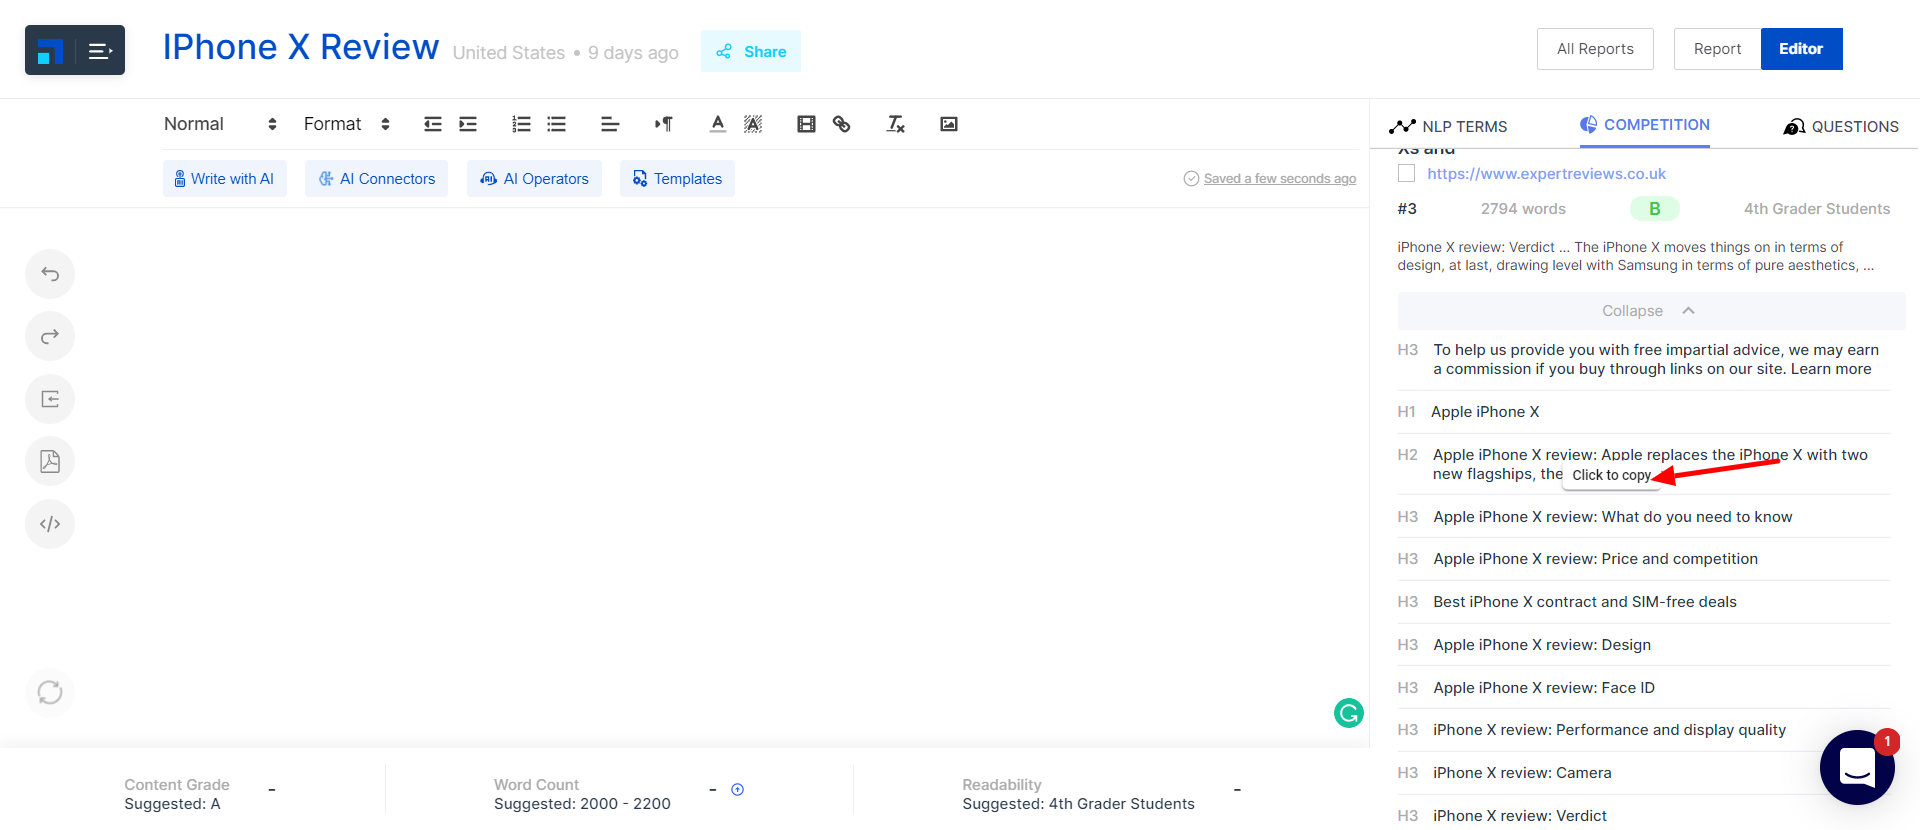Copy 'iPhone X review: Camera' heading

click(1522, 773)
